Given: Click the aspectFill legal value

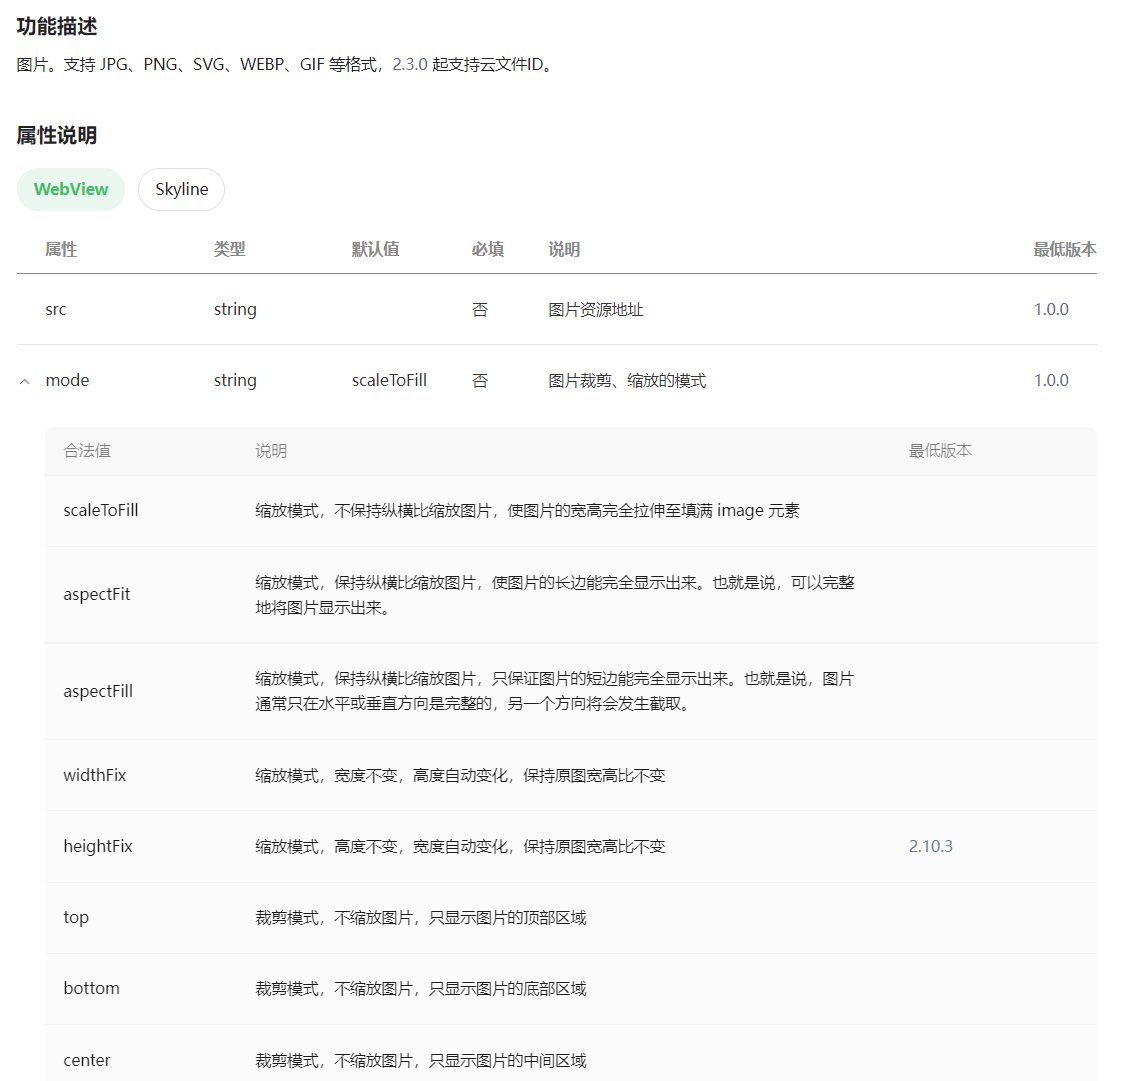Looking at the screenshot, I should point(98,692).
